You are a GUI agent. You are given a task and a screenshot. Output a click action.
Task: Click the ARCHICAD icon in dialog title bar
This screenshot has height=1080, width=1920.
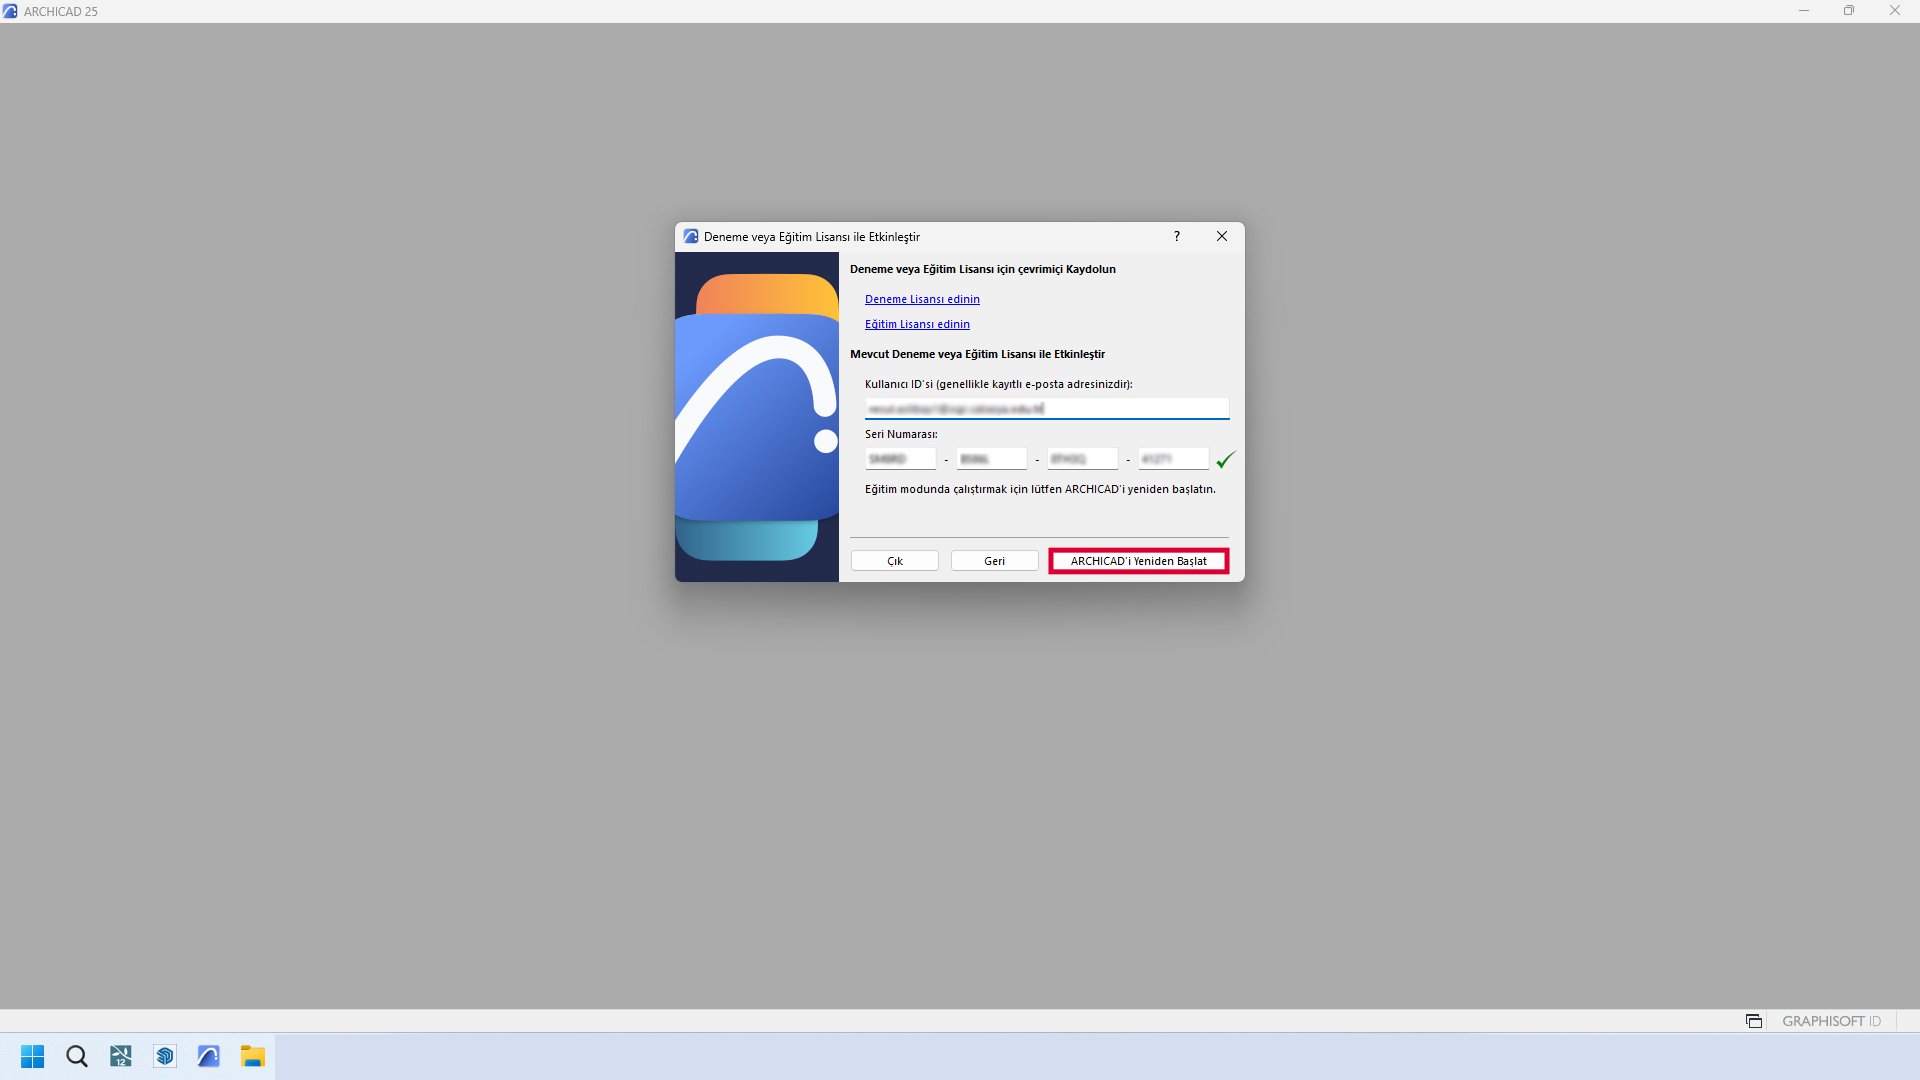coord(690,237)
